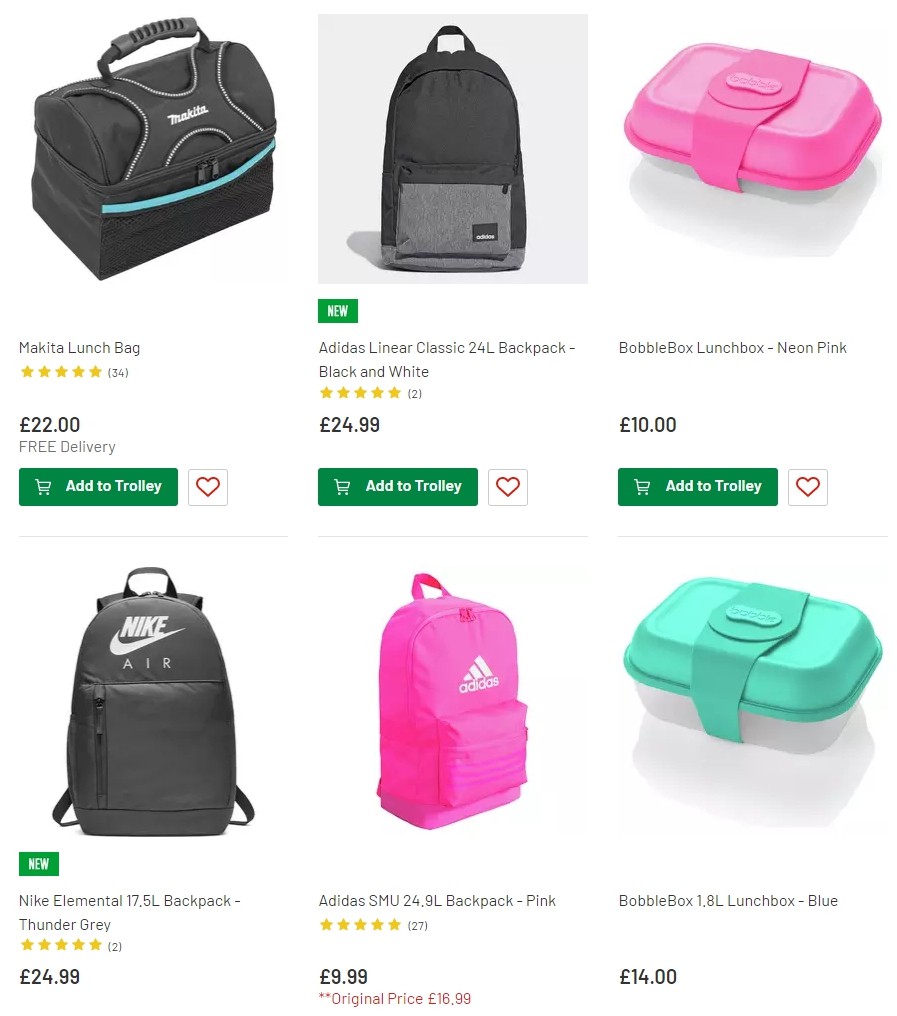Click the first star in Makita Lunch Bag rating
The width and height of the screenshot is (897, 1016).
tap(27, 371)
